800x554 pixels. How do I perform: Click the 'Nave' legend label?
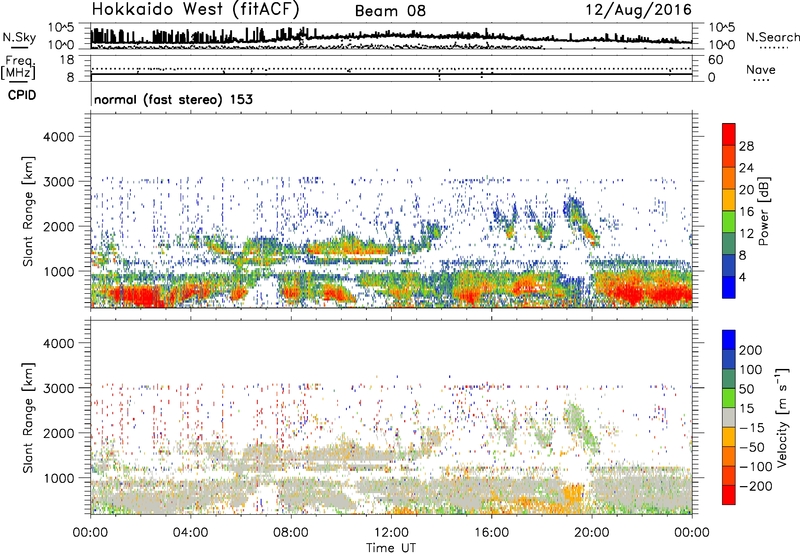click(760, 69)
